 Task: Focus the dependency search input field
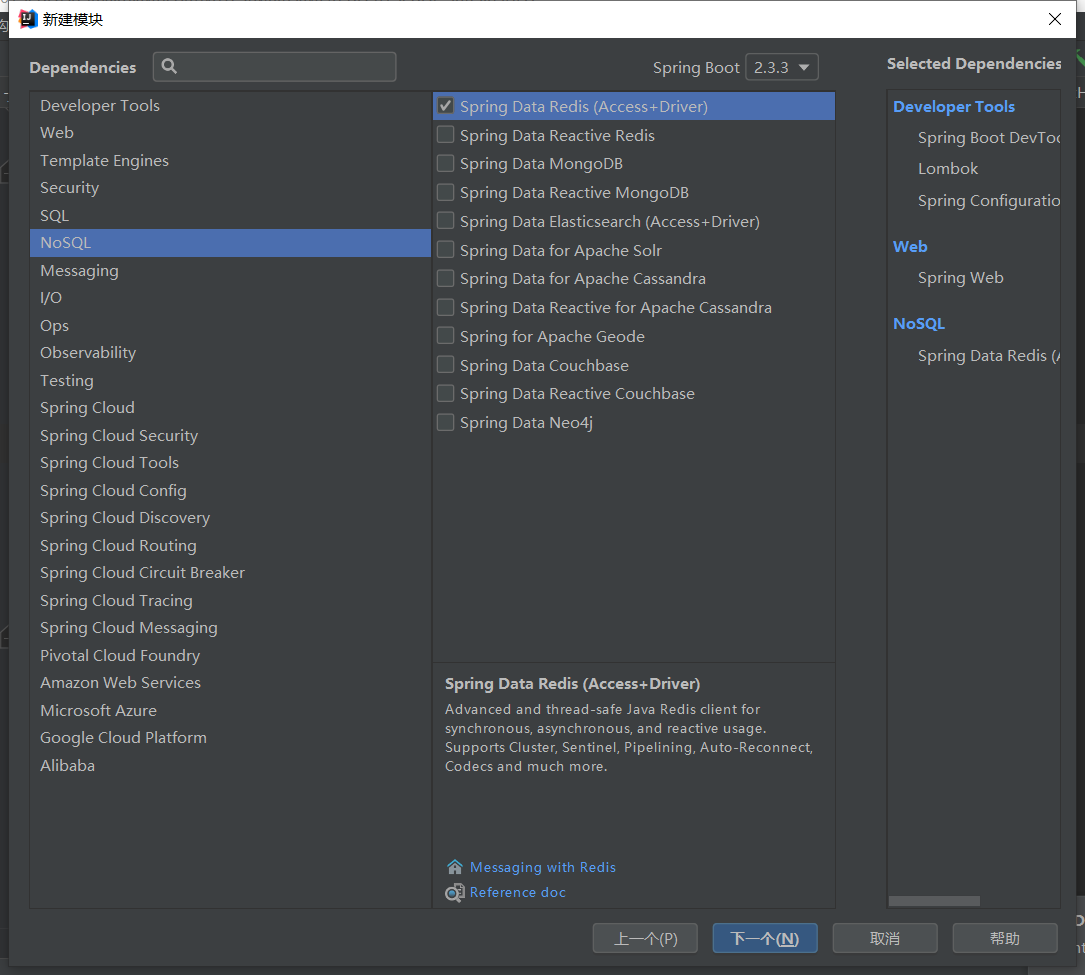(285, 67)
